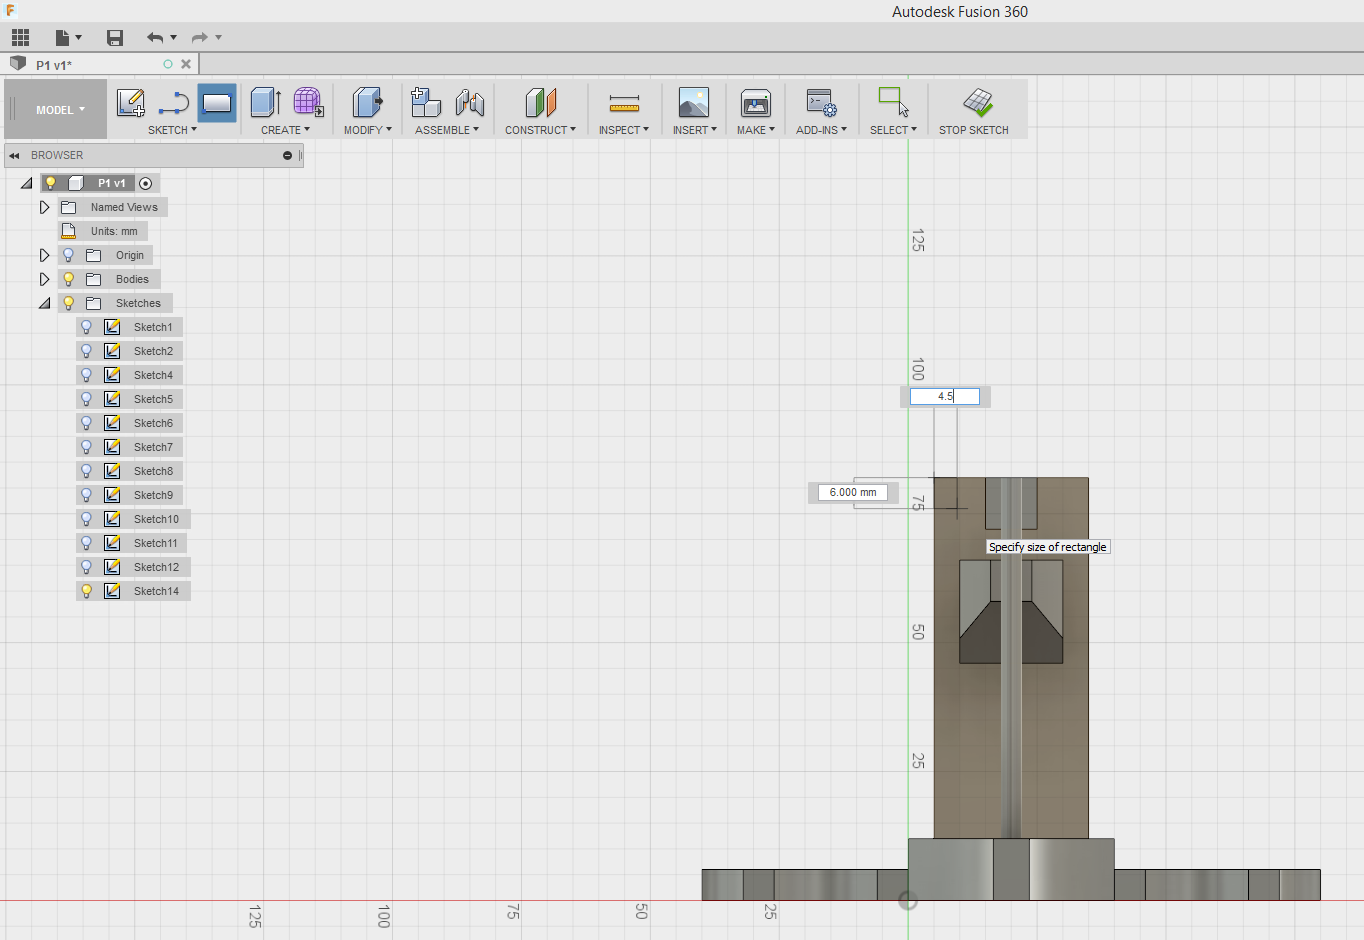Open the data panel grid icon
The image size is (1364, 940).
(x=20, y=38)
